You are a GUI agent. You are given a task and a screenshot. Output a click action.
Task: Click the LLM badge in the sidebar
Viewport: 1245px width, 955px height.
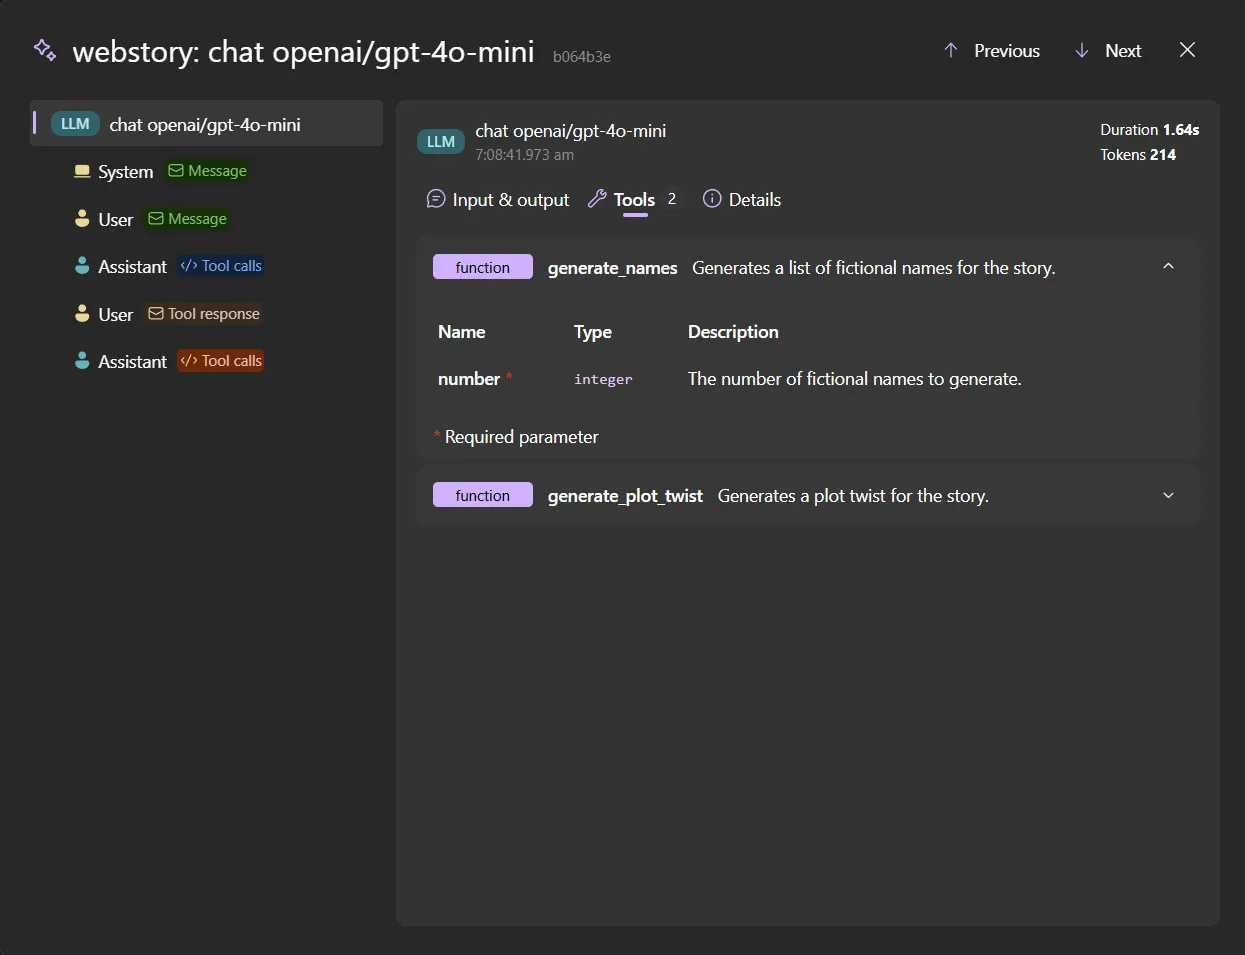(74, 123)
